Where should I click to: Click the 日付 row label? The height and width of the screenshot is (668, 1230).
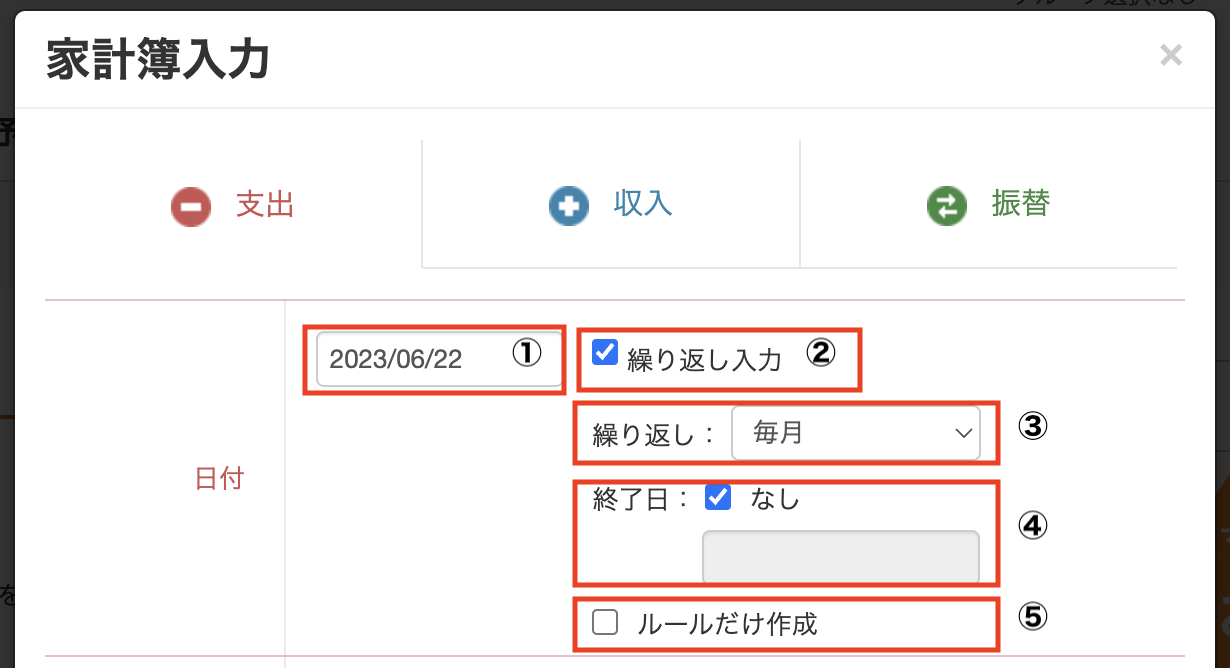[x=219, y=478]
